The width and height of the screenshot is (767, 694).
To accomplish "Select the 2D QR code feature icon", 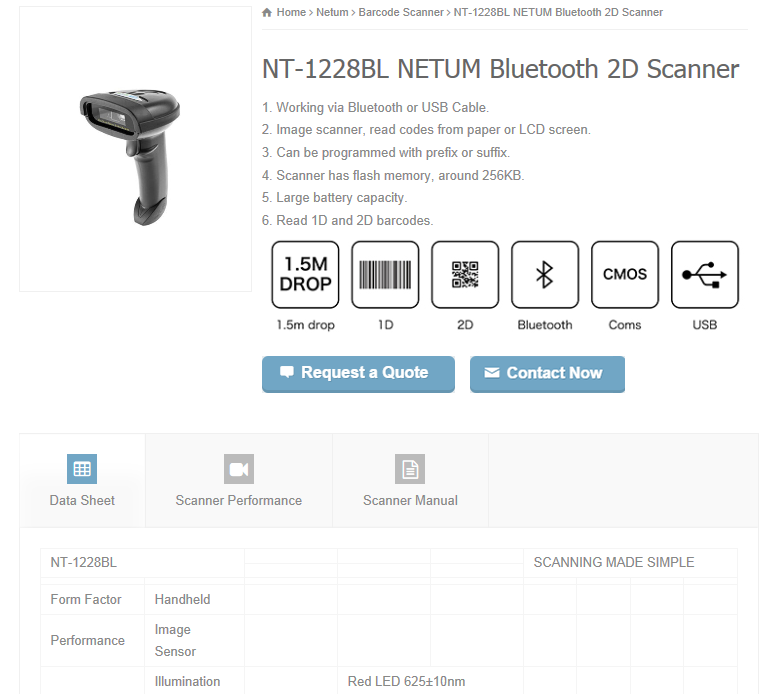I will point(465,274).
